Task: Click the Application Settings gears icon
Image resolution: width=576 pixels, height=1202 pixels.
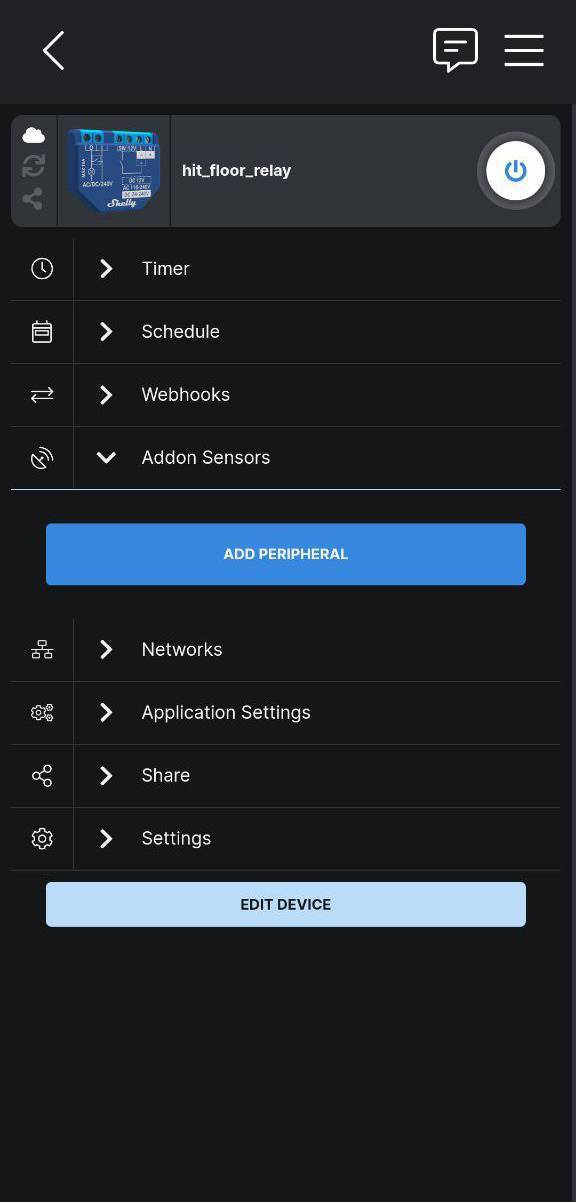Action: [x=42, y=712]
